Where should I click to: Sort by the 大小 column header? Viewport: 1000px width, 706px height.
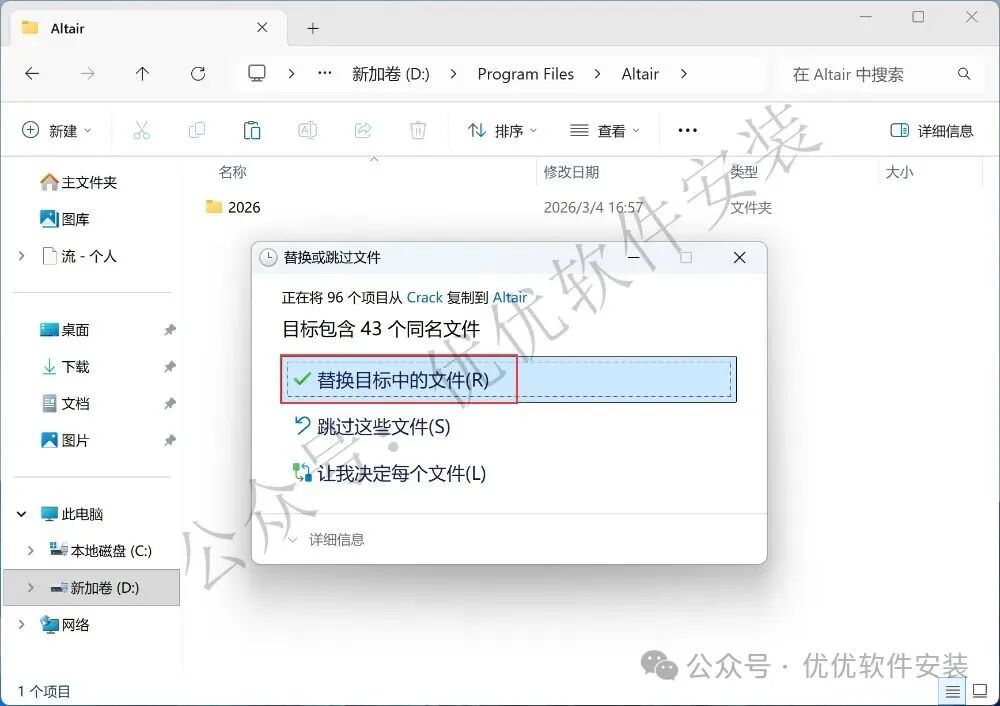(899, 172)
